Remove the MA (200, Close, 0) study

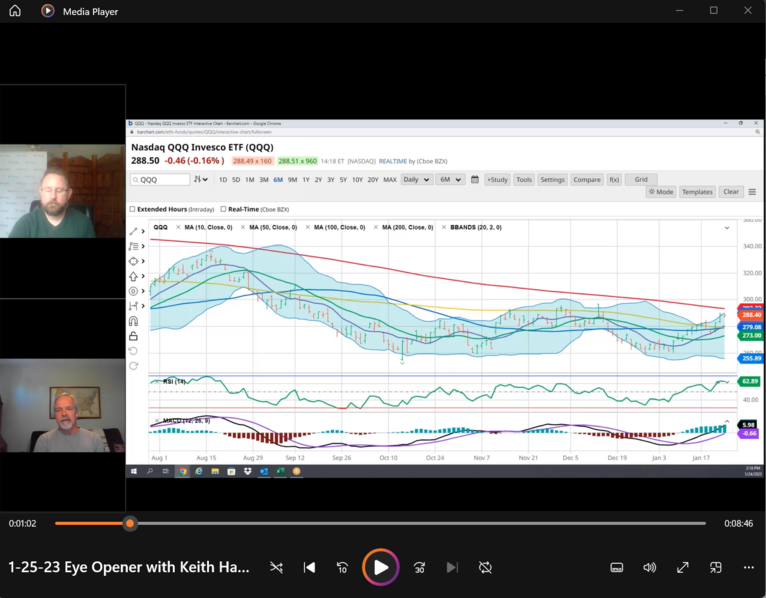(x=376, y=227)
